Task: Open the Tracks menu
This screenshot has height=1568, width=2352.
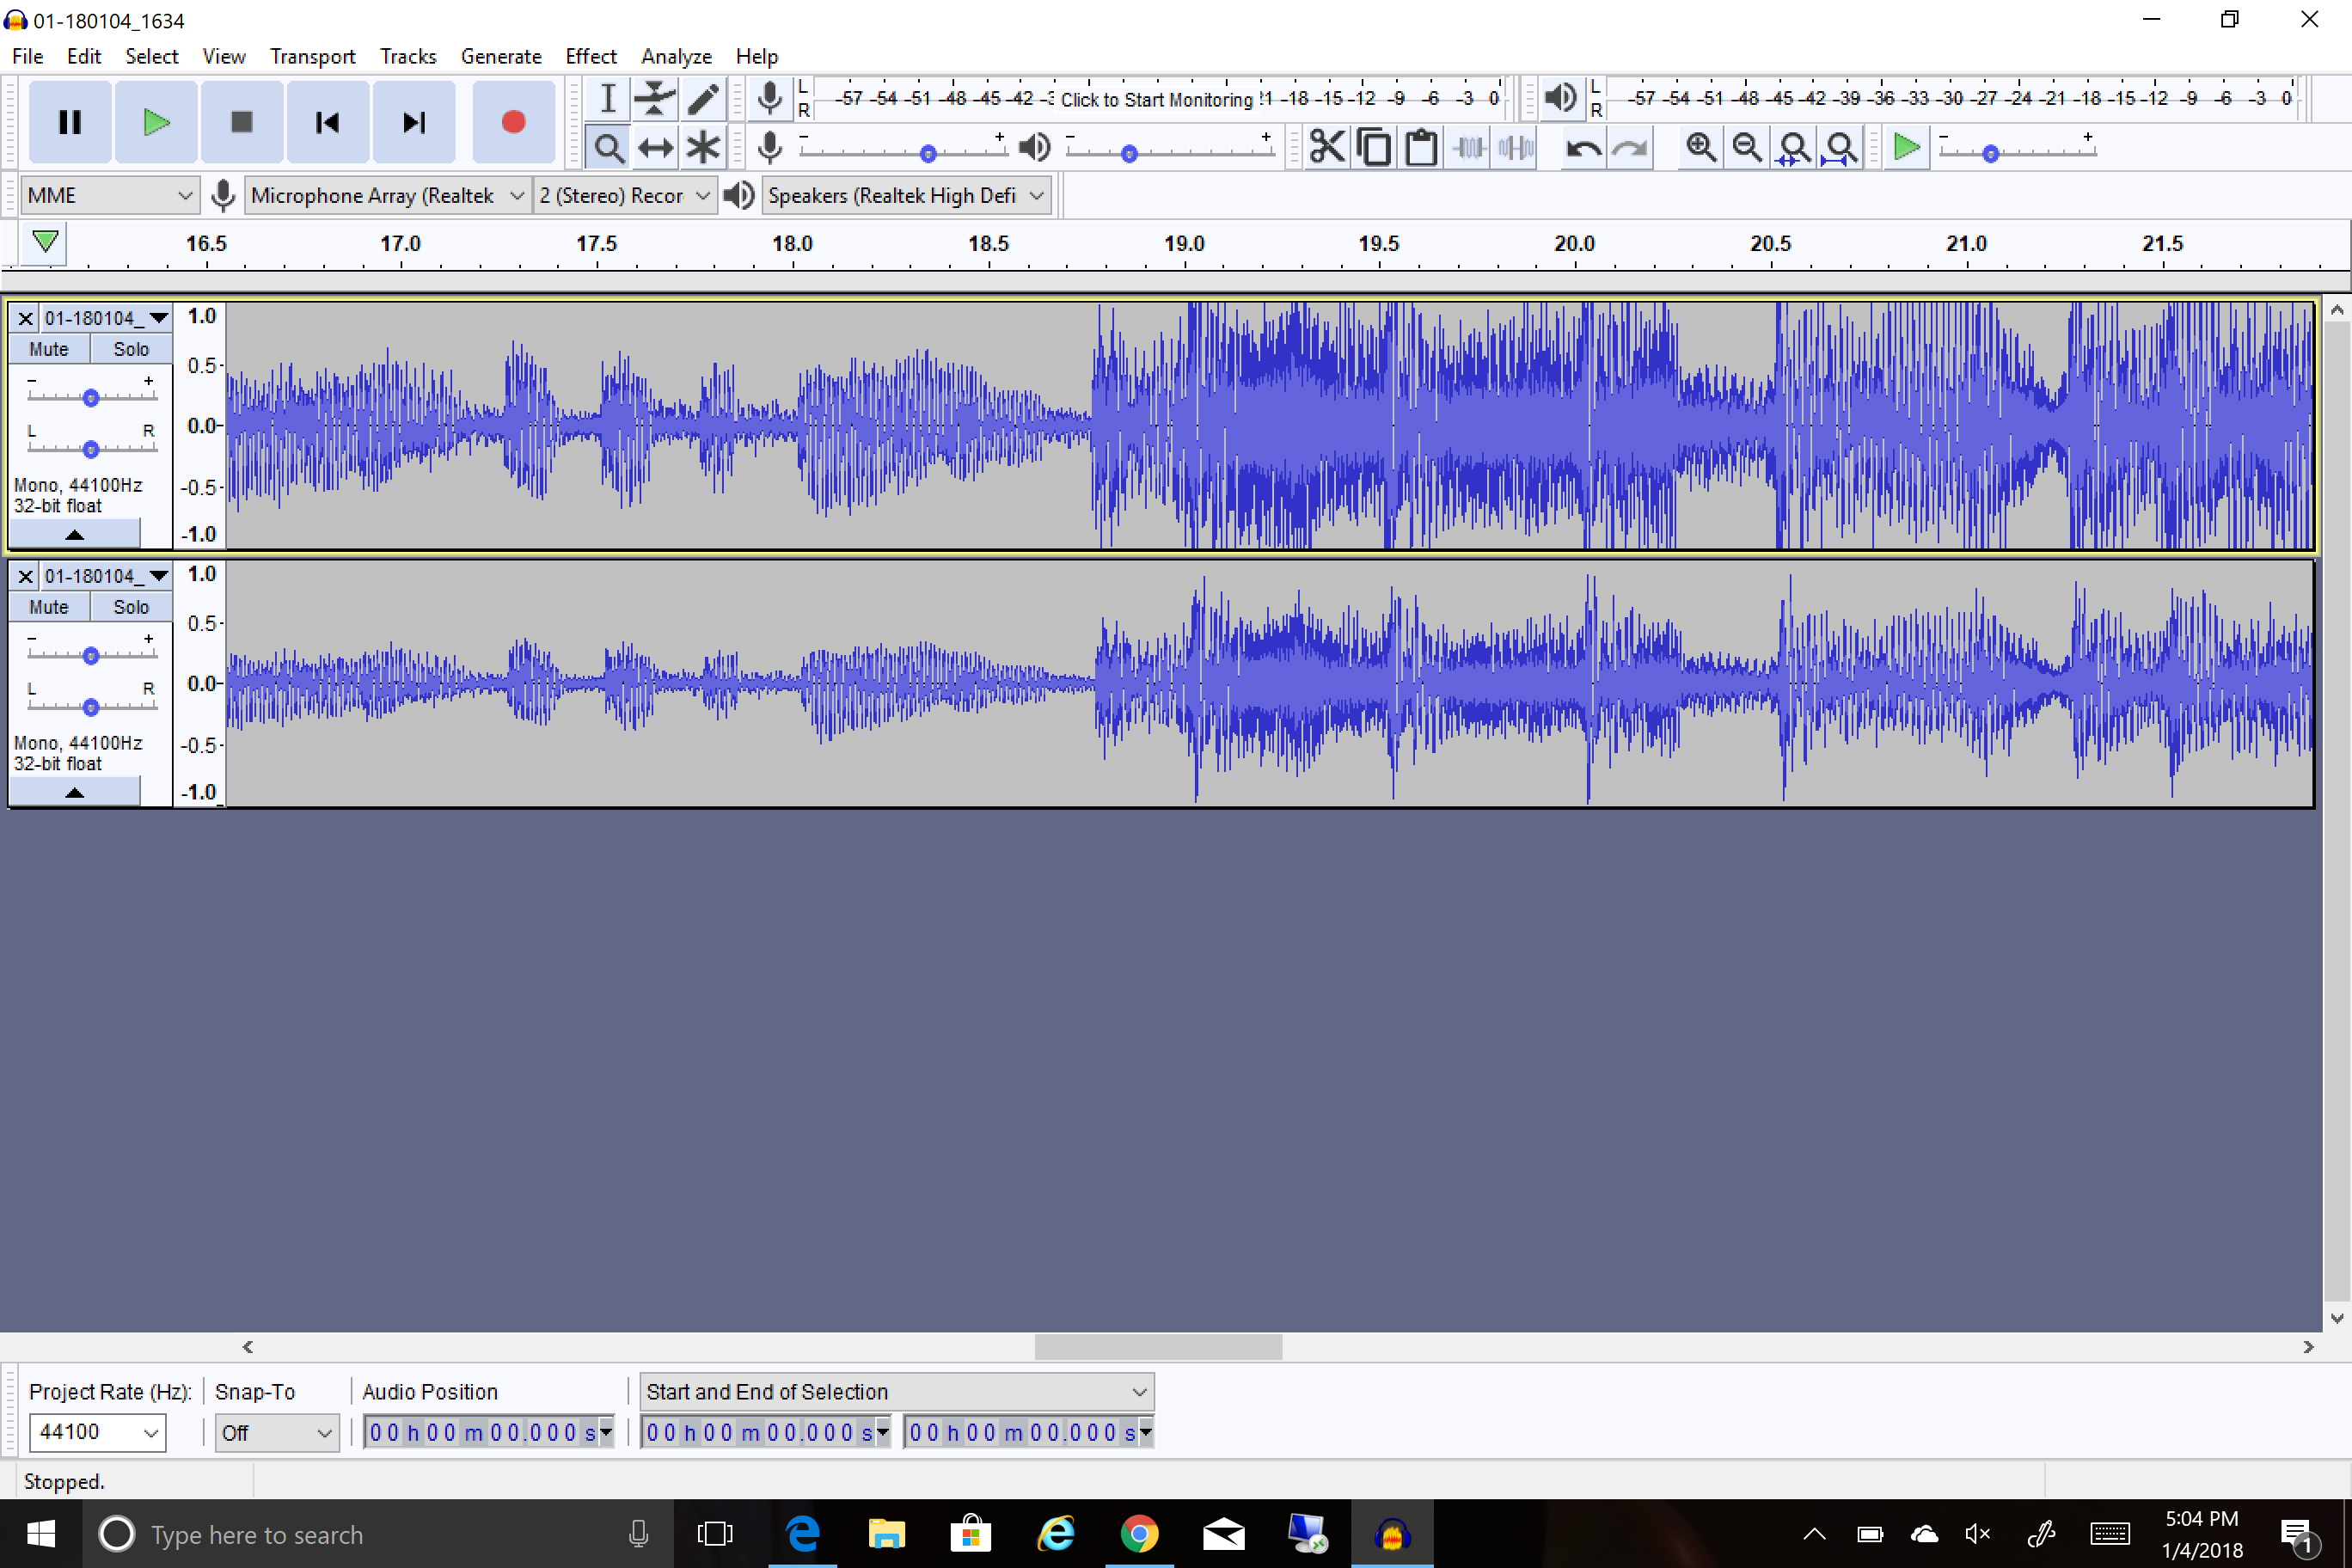Action: (x=408, y=56)
